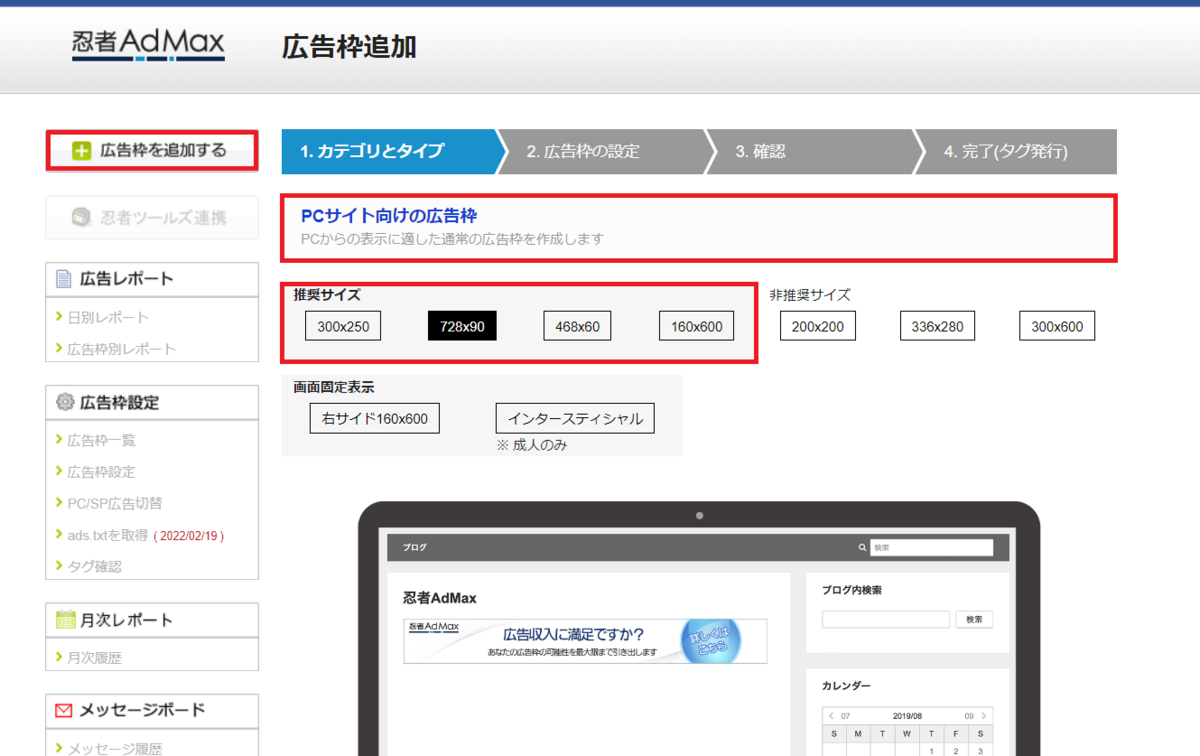
Task: Select step 3. 確認
Action: (x=810, y=152)
